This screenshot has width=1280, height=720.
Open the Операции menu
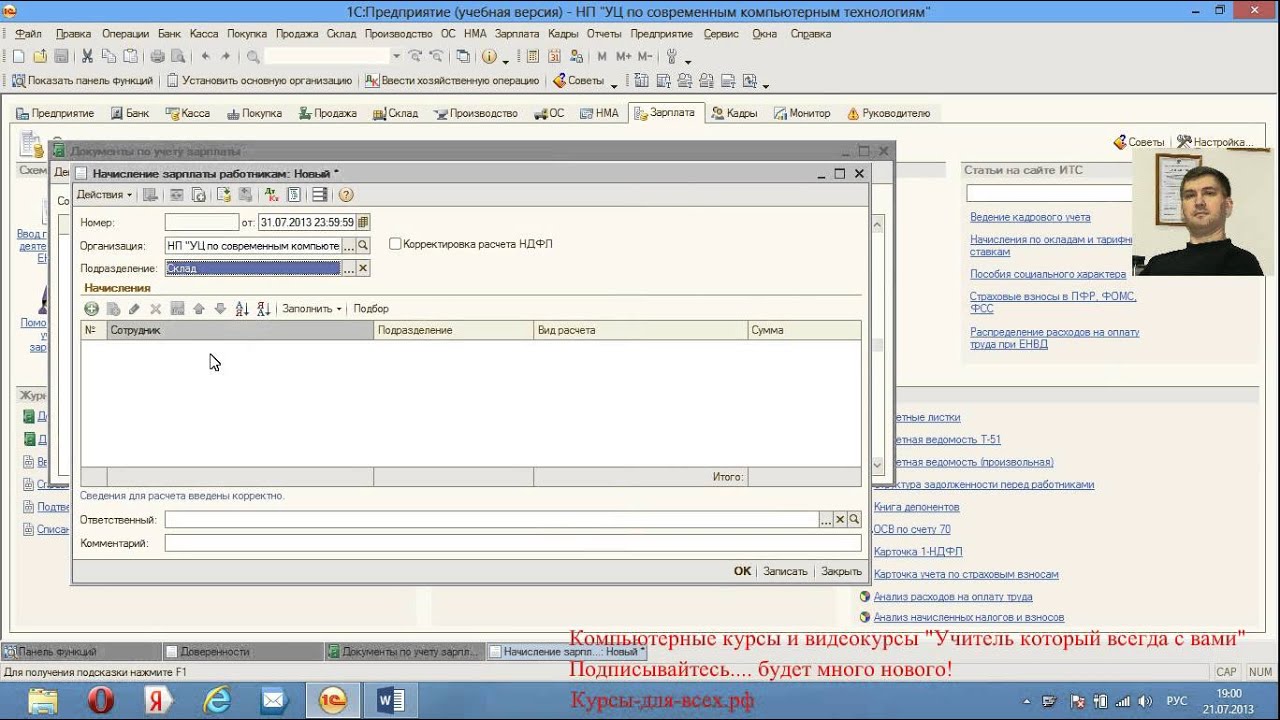[x=125, y=34]
